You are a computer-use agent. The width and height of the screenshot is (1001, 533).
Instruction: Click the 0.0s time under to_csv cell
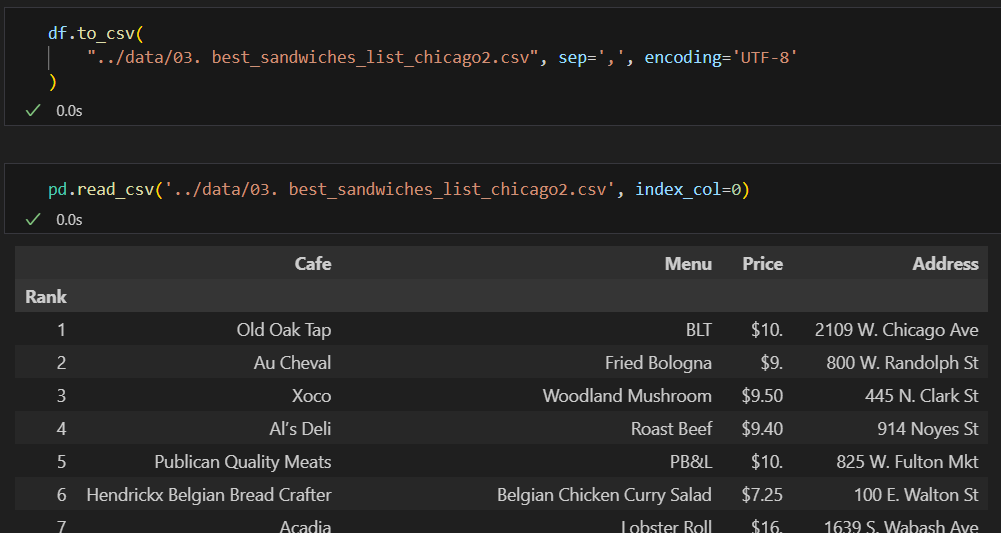coord(69,110)
